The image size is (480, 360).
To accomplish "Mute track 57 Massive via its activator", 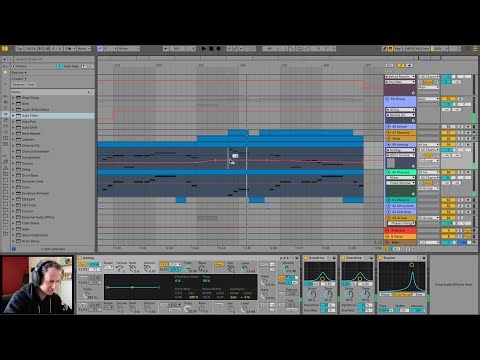I will coord(448,133).
